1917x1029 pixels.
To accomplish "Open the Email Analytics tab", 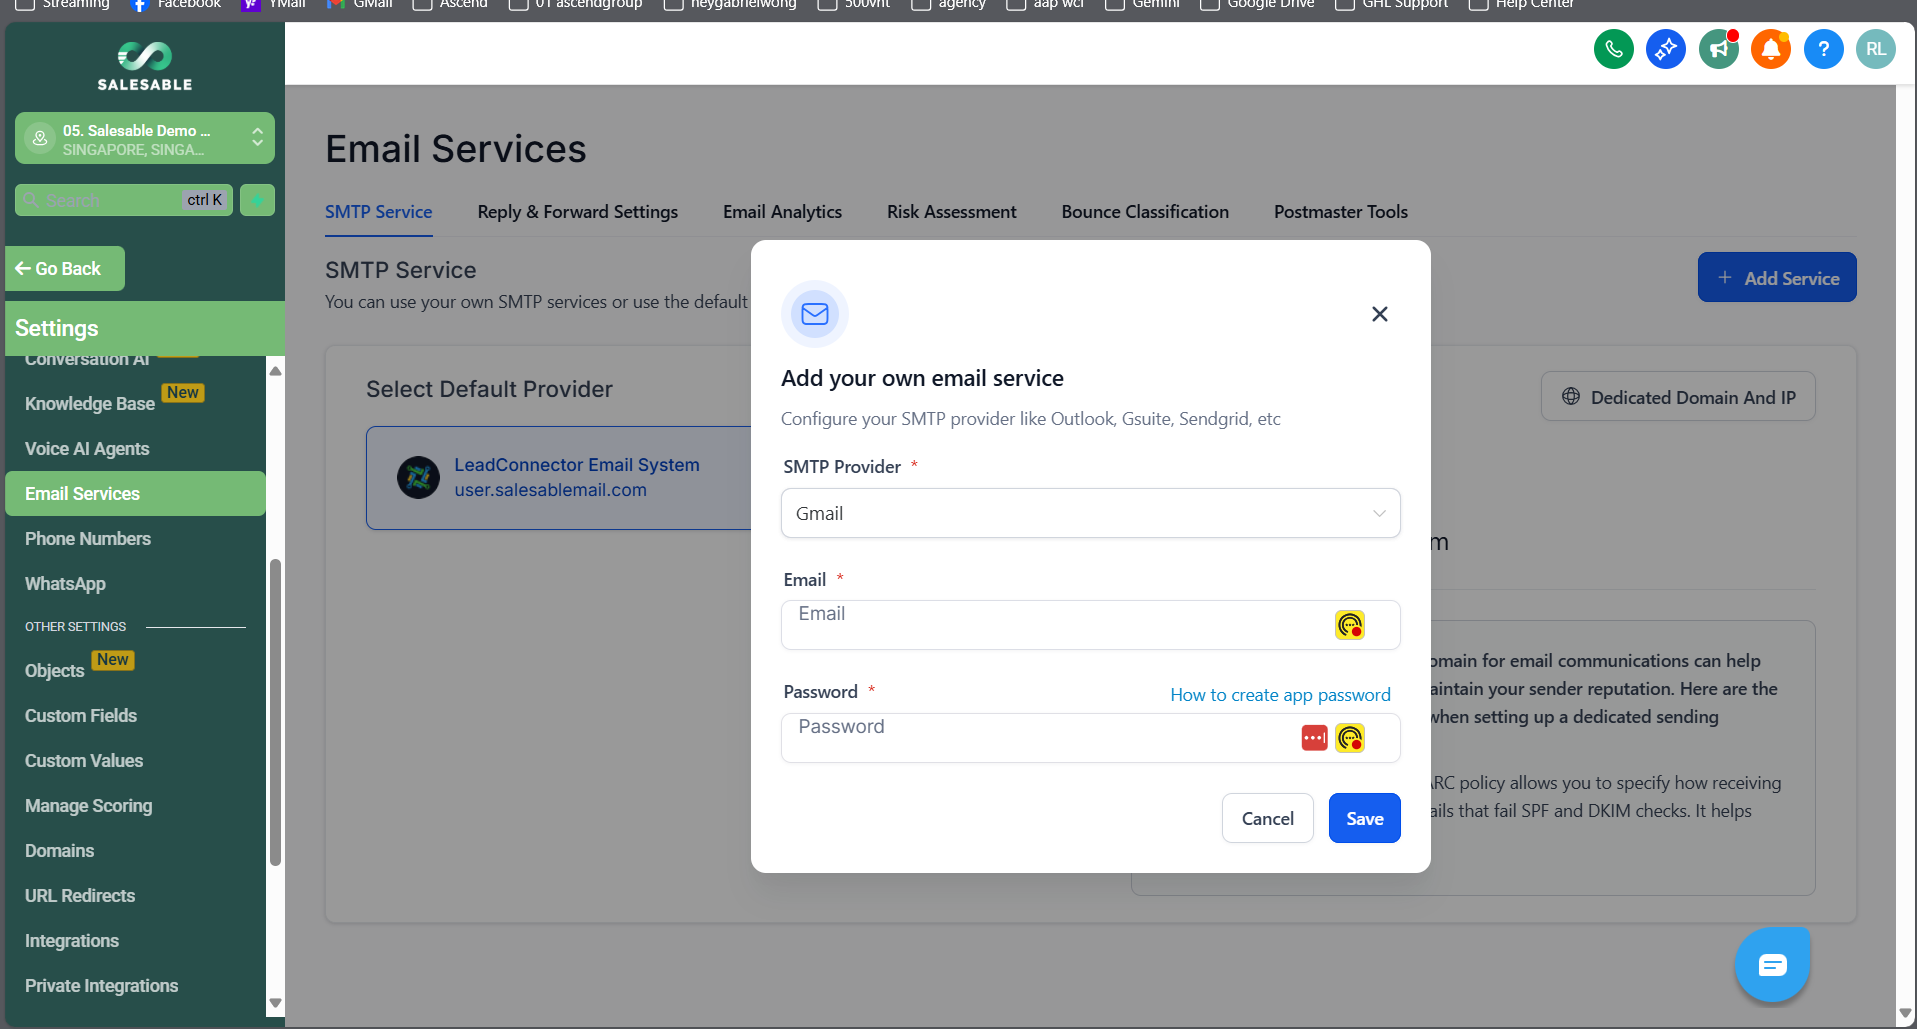I will pos(782,212).
